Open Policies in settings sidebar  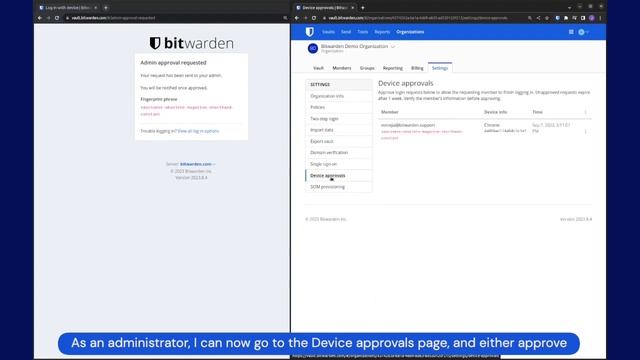pyautogui.click(x=338, y=107)
